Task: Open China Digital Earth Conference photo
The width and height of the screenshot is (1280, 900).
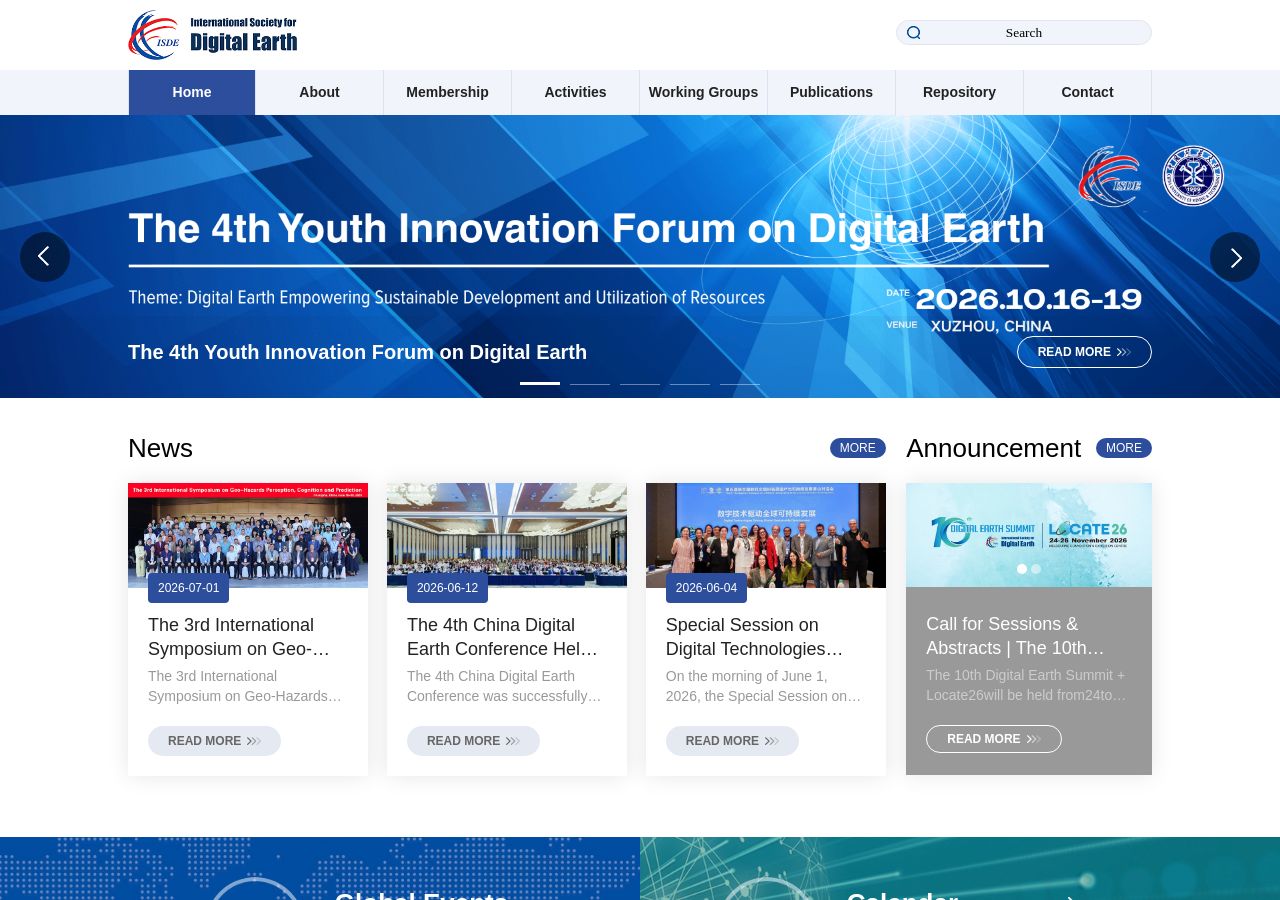Action: tap(507, 535)
